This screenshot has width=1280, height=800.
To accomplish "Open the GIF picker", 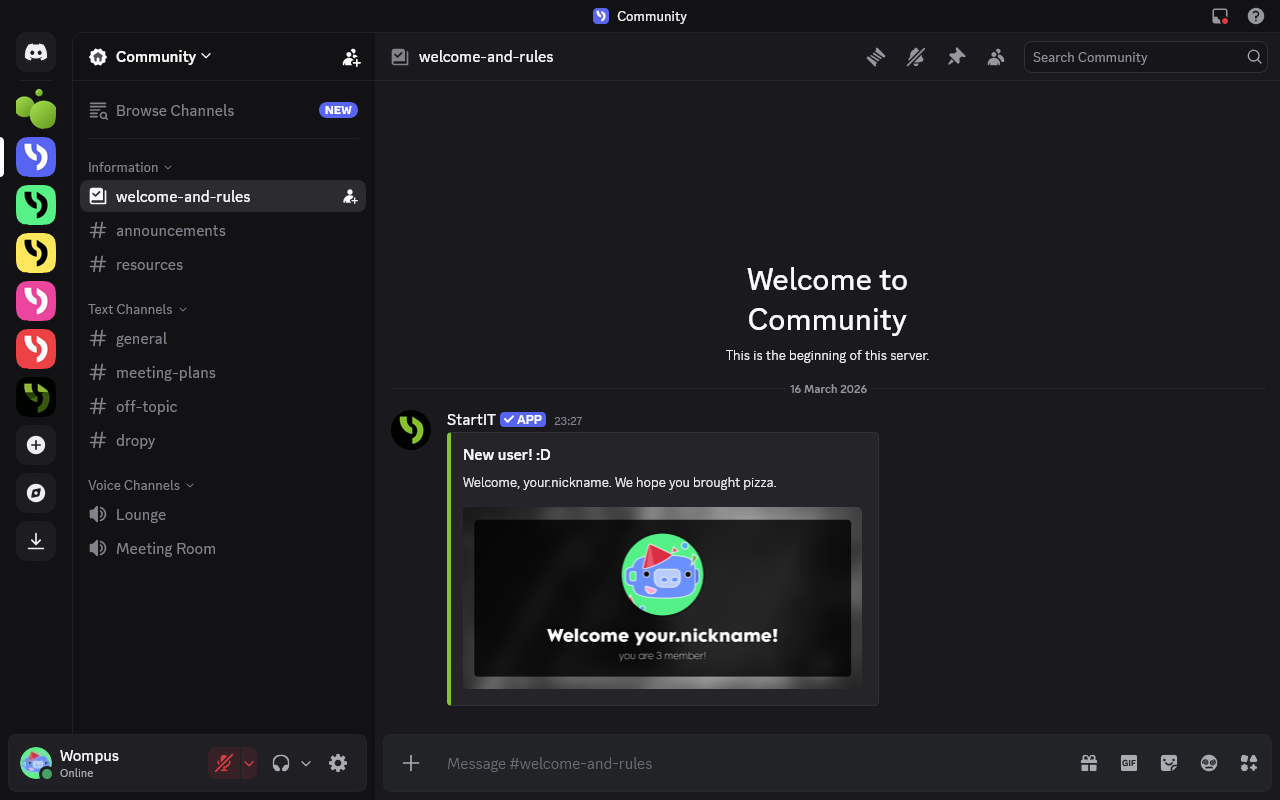I will pos(1128,763).
